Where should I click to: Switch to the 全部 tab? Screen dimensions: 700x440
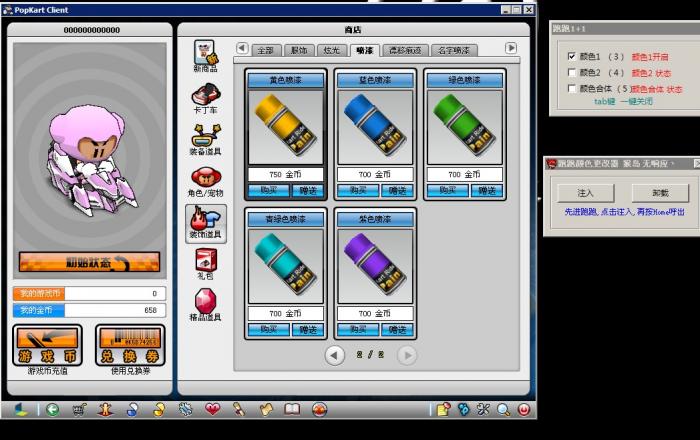[266, 50]
